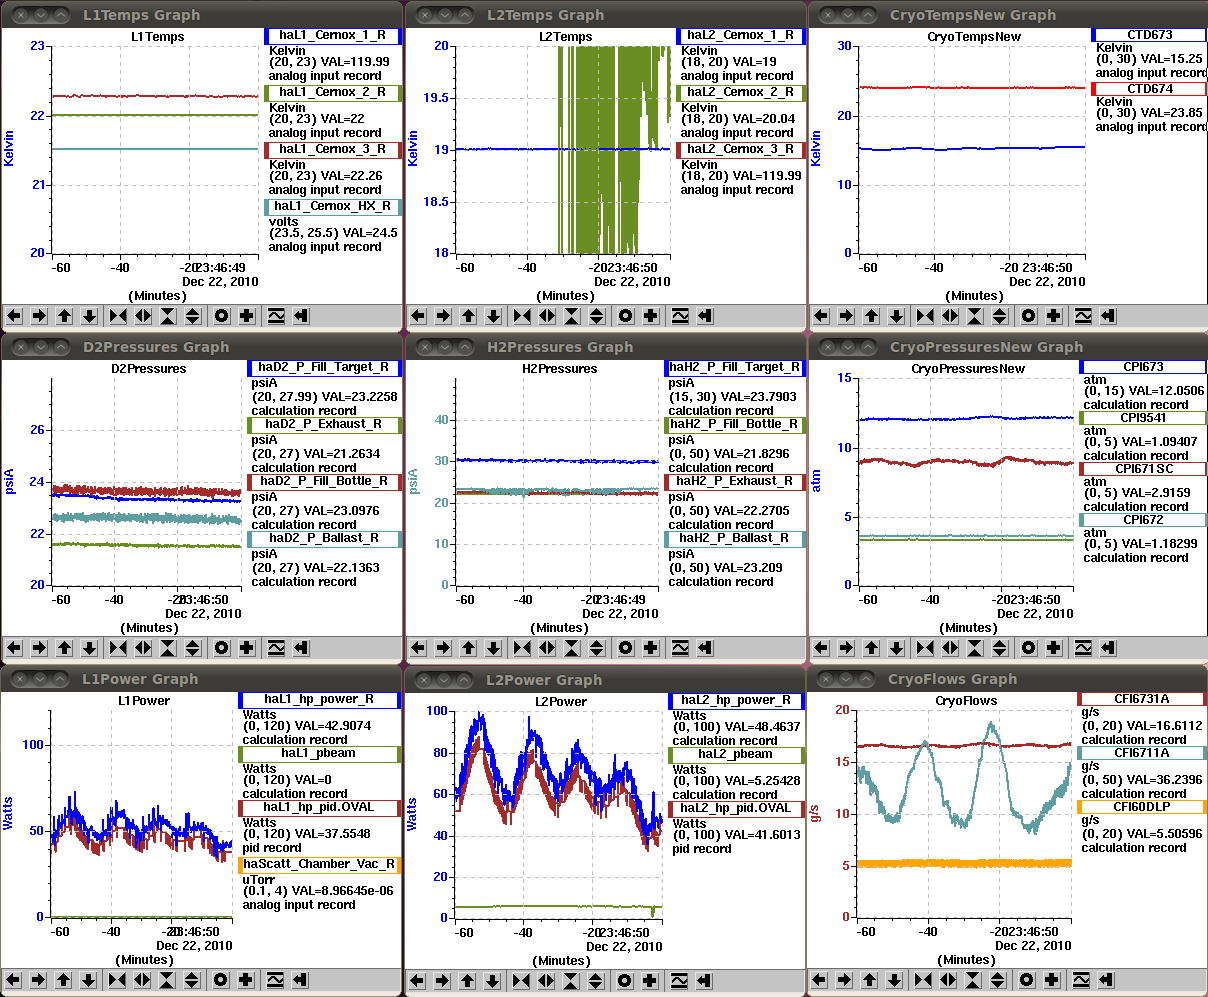Click VAL=23.7903 reading under haH2_P_Fill_Target_R

757,397
